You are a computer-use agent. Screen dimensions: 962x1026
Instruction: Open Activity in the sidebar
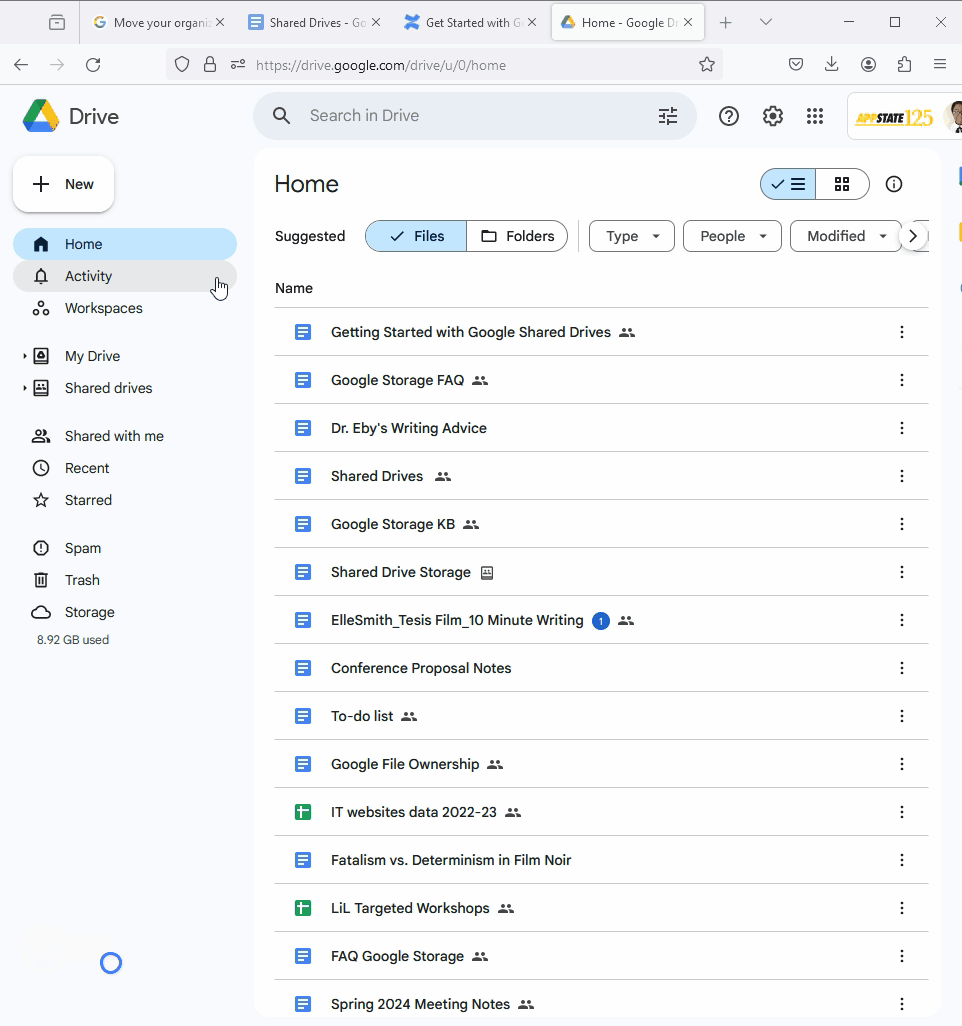[125, 276]
